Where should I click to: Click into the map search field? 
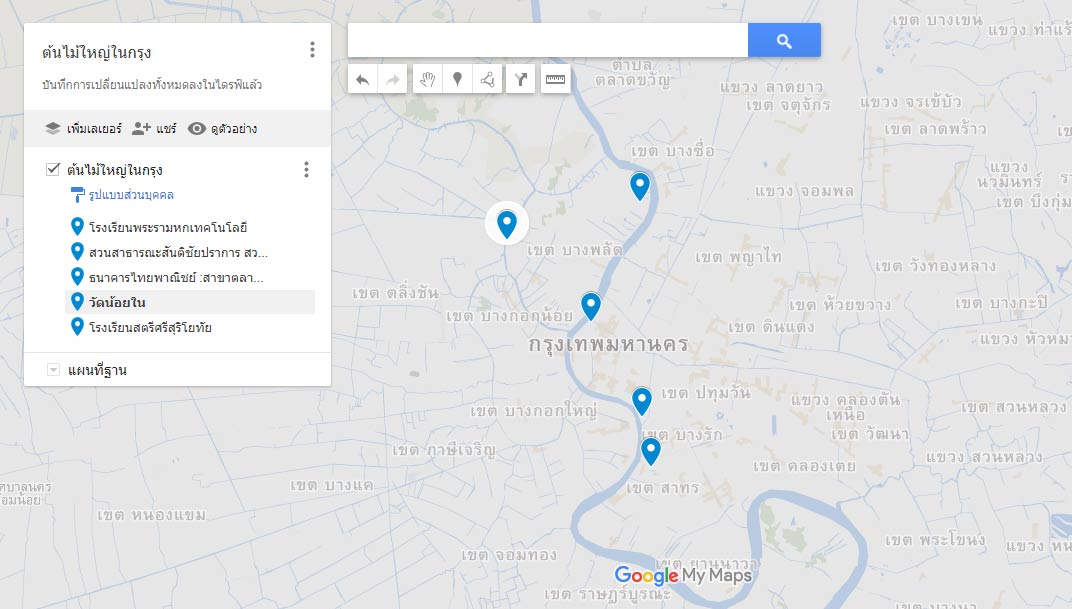click(547, 41)
